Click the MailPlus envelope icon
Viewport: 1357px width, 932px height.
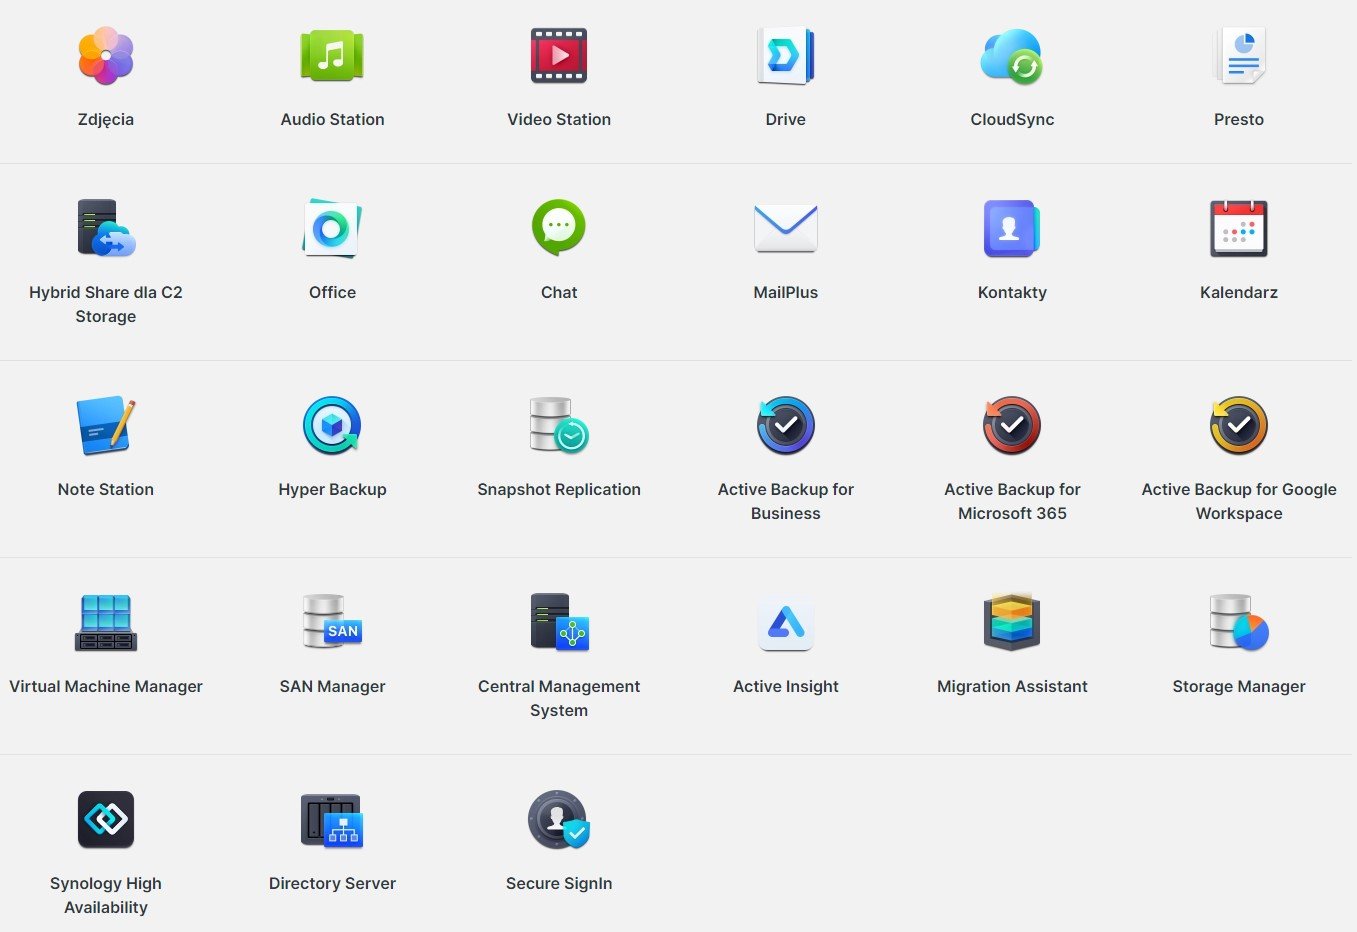[785, 228]
